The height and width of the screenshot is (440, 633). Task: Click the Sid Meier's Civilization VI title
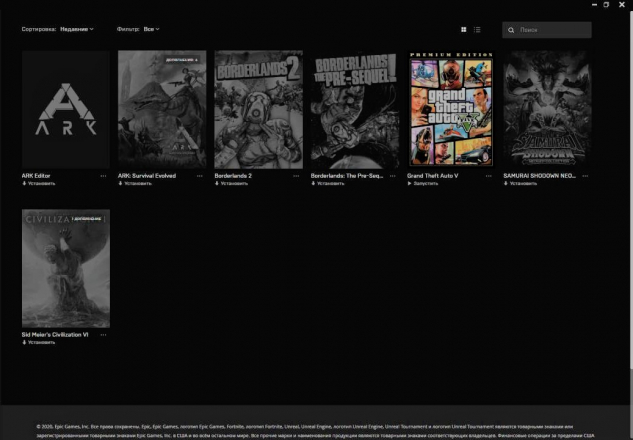click(55, 335)
